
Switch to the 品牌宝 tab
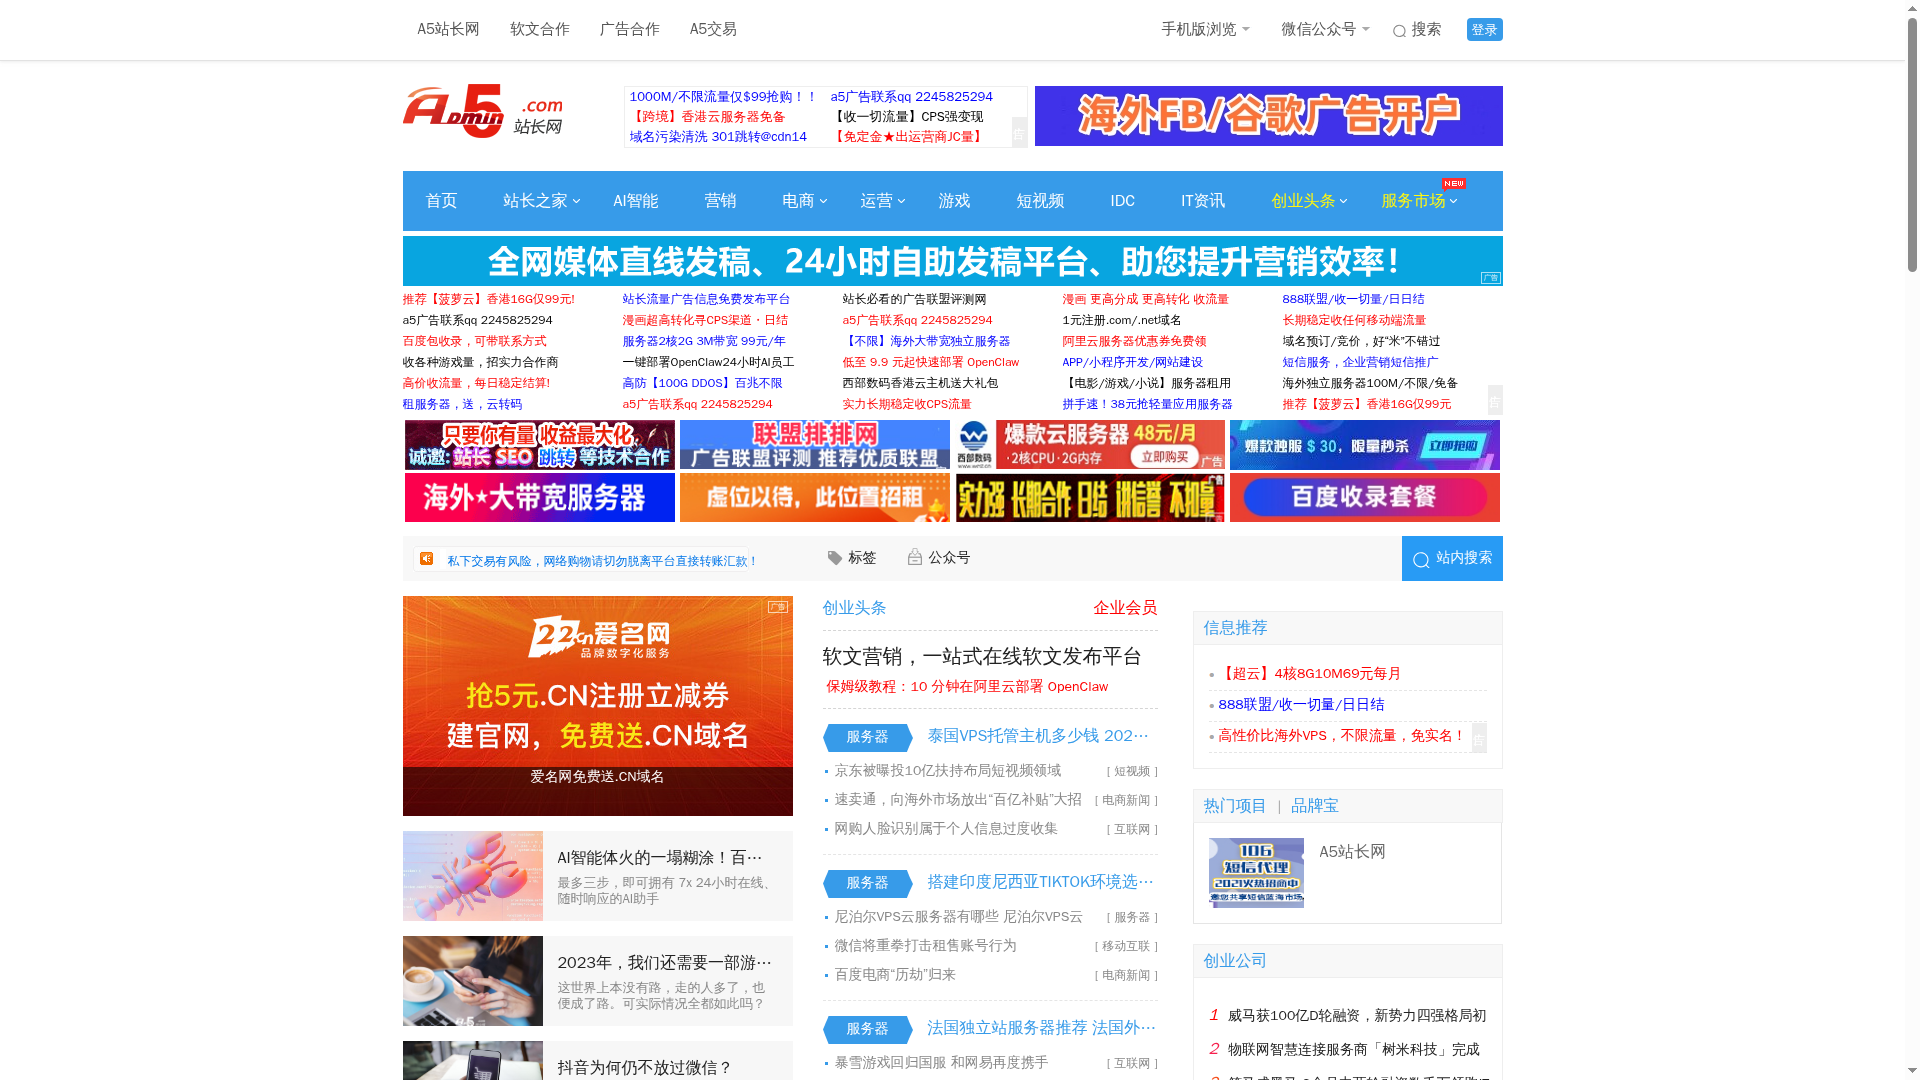(x=1315, y=806)
